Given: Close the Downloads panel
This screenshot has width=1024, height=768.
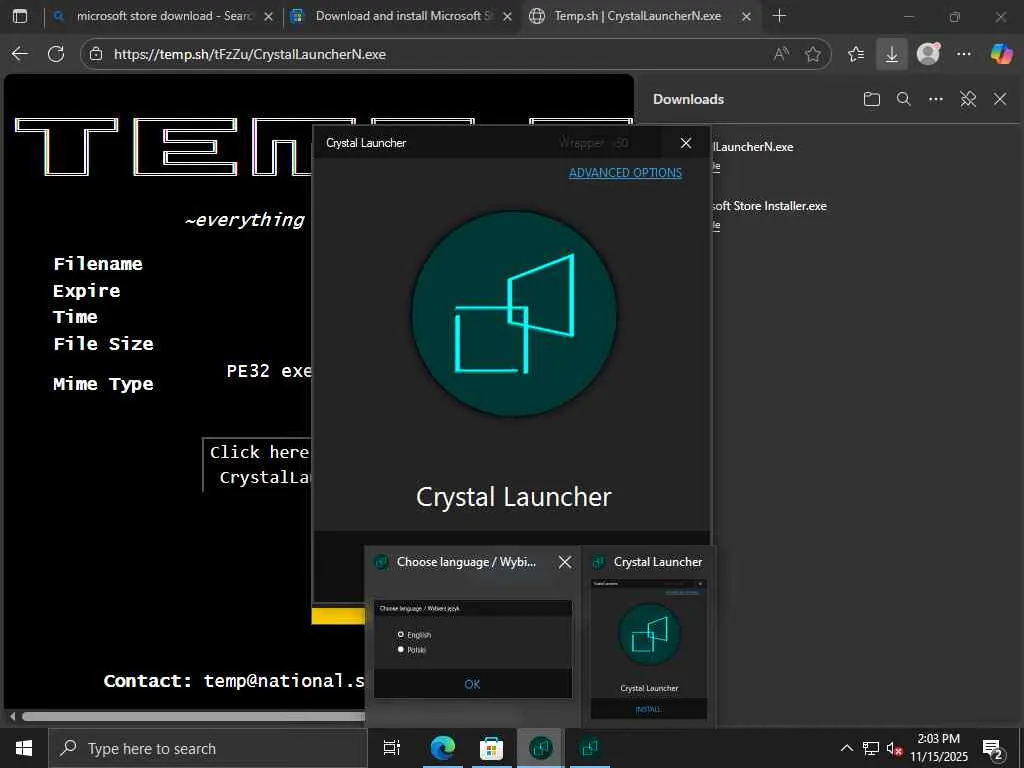Looking at the screenshot, I should (1000, 99).
